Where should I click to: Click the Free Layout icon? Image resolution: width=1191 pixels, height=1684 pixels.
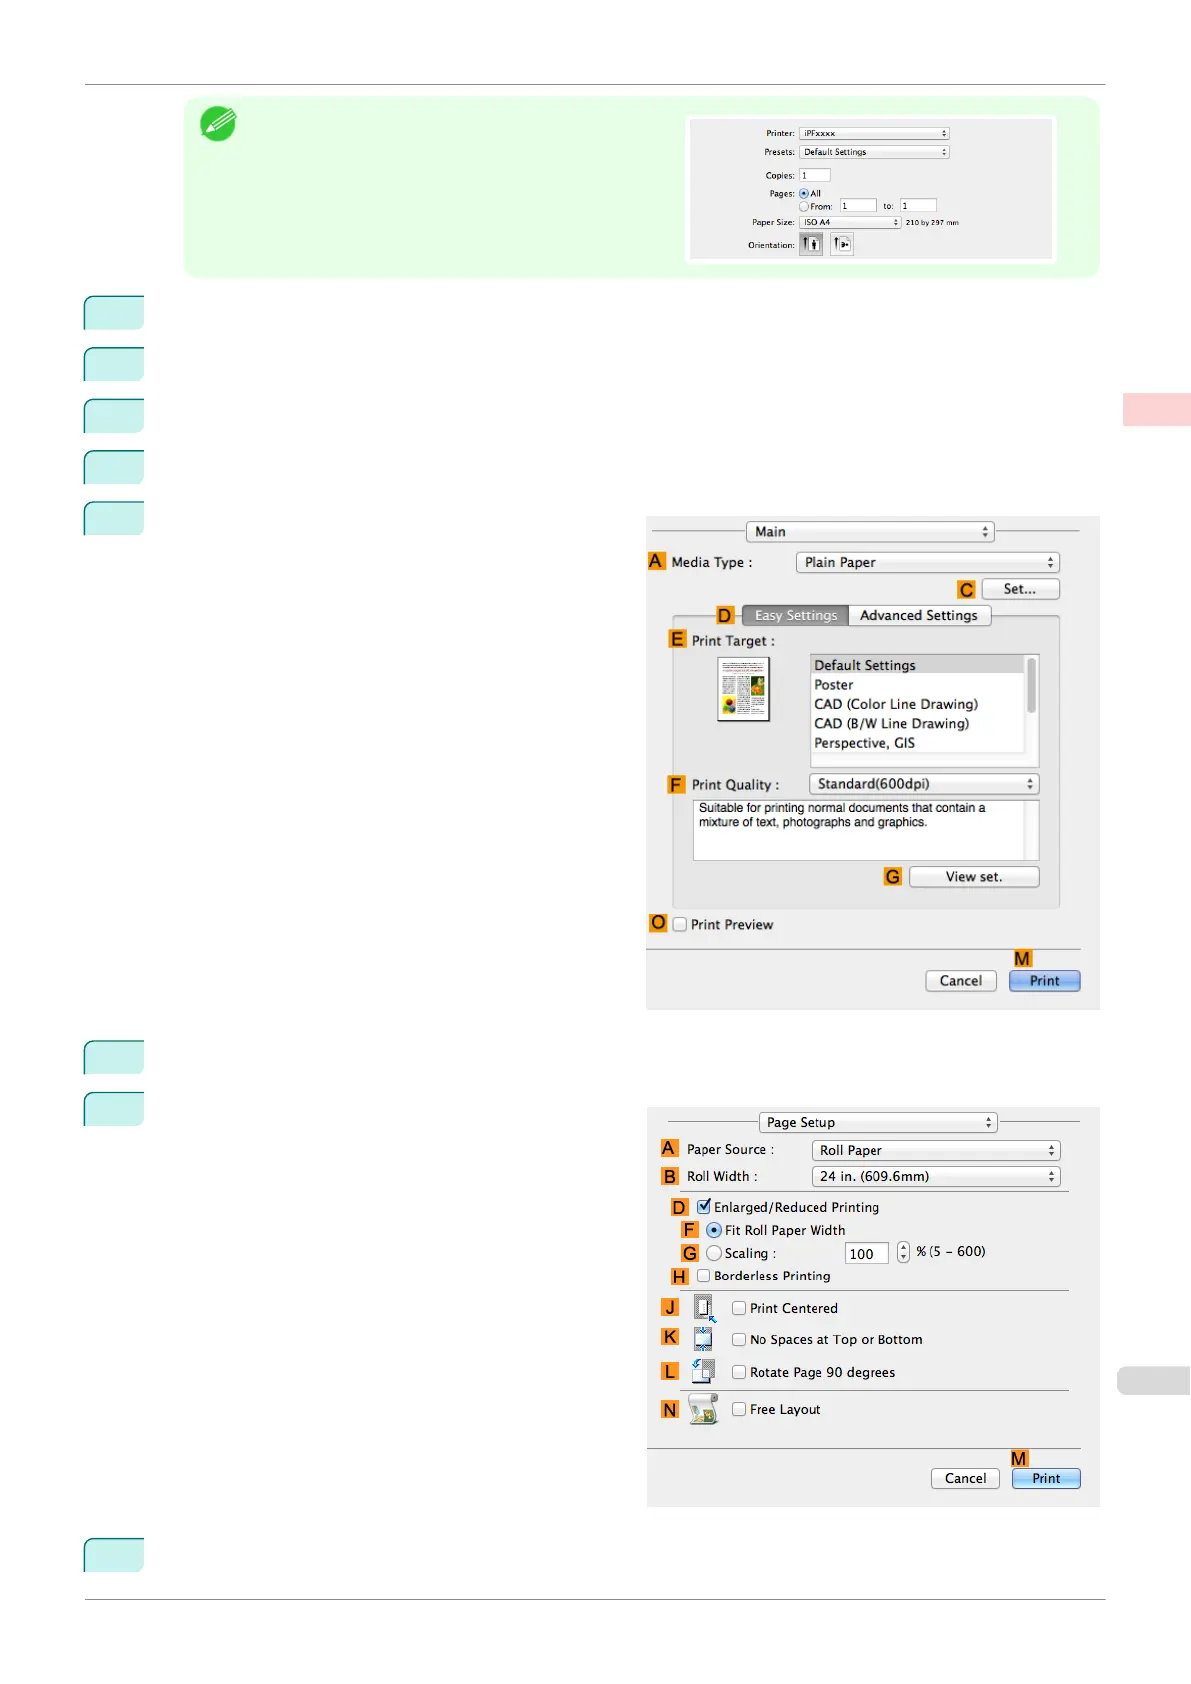[703, 1409]
